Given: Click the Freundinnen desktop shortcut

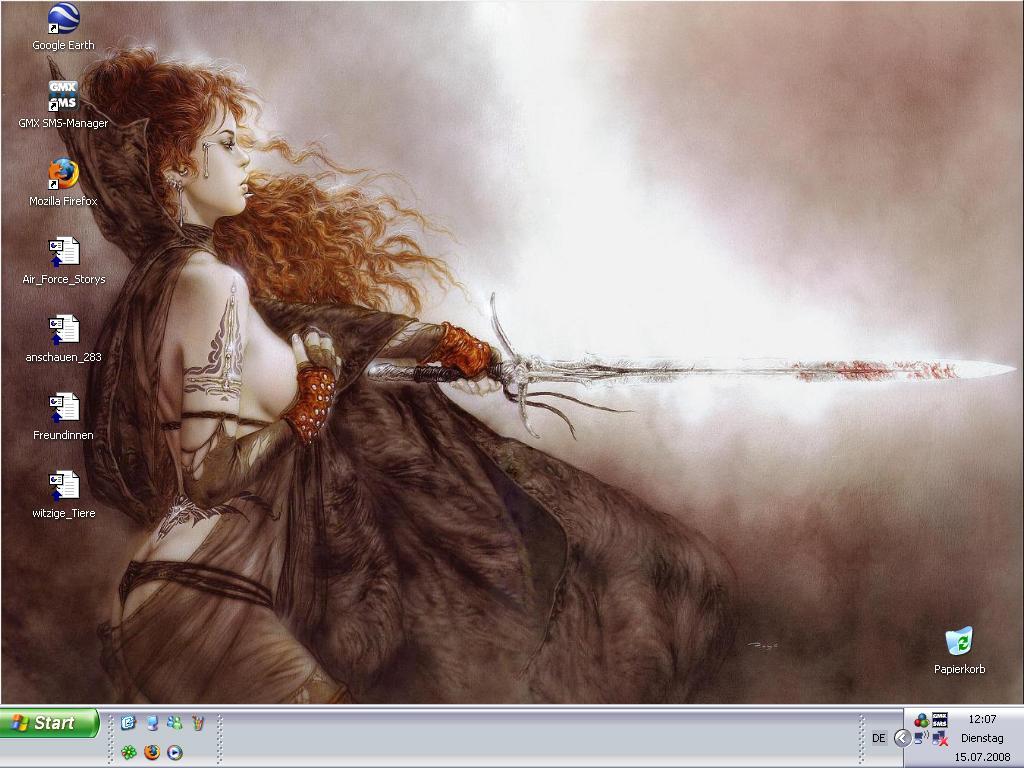Looking at the screenshot, I should point(63,408).
